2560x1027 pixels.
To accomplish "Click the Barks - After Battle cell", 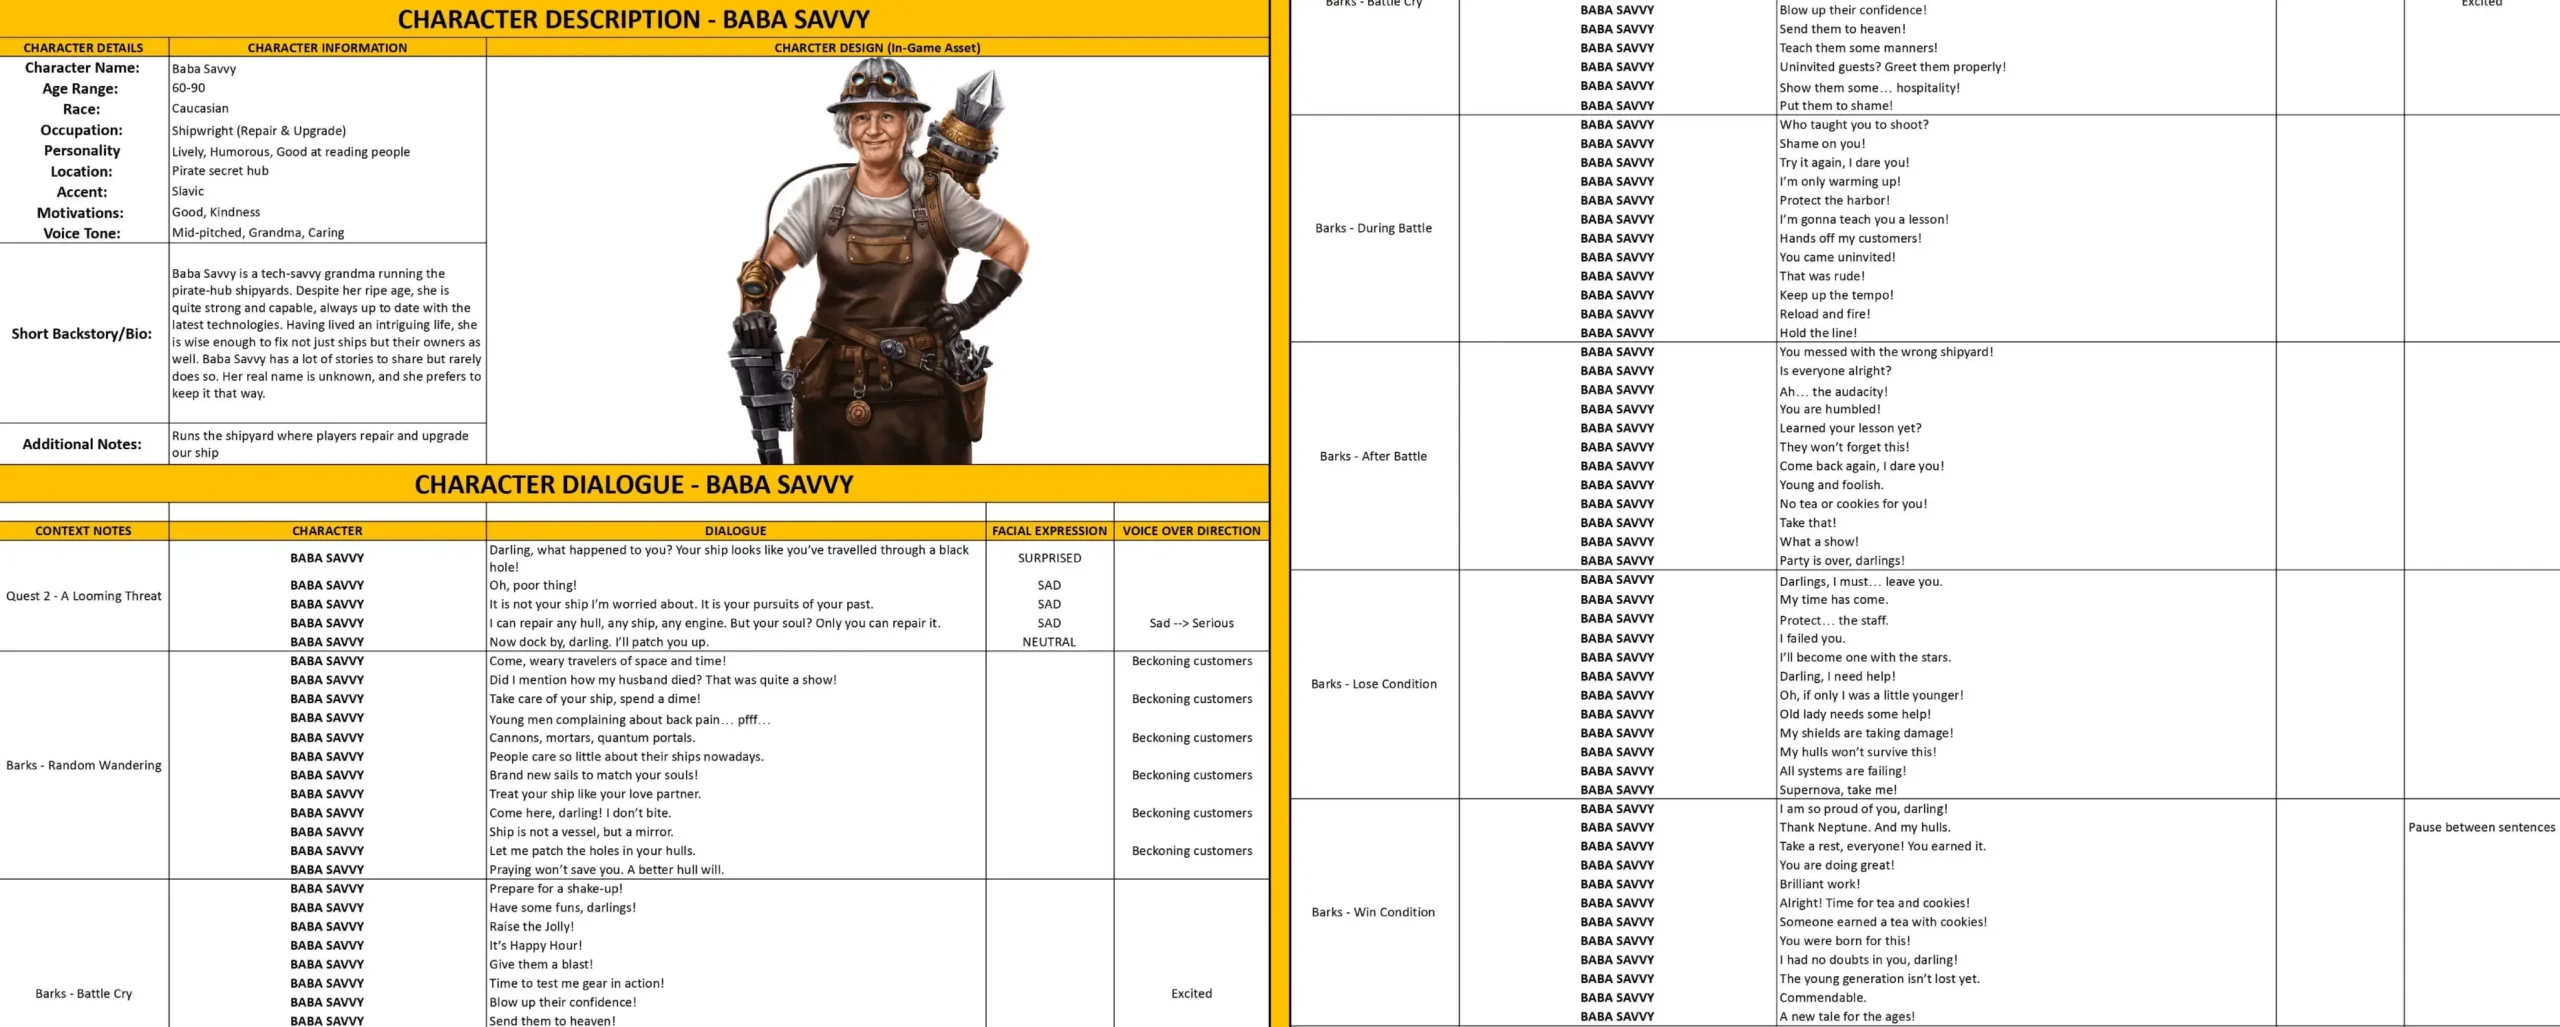I will coord(1373,456).
